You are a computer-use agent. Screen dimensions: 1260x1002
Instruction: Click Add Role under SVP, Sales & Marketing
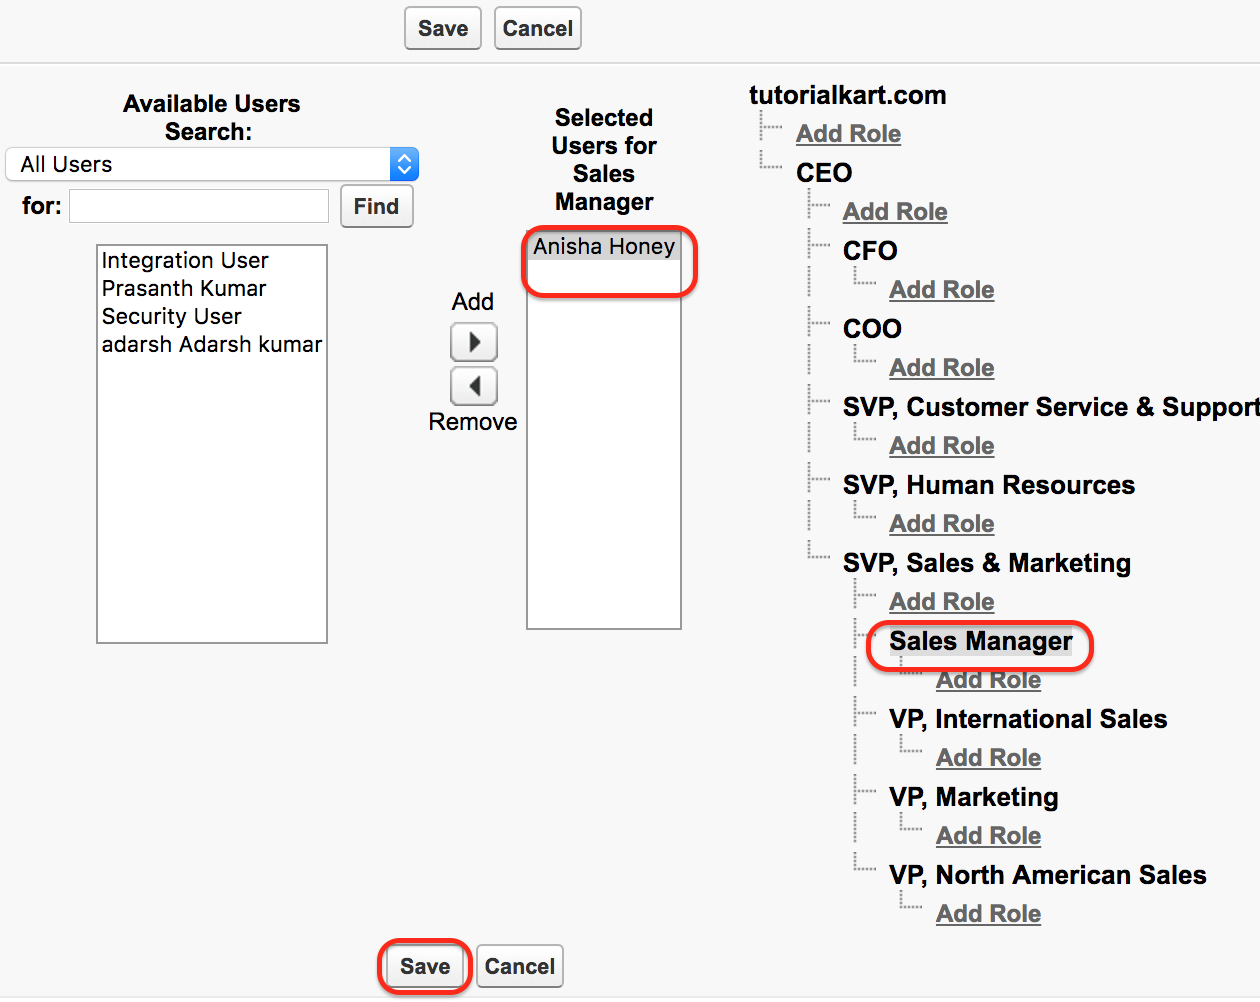tap(942, 601)
